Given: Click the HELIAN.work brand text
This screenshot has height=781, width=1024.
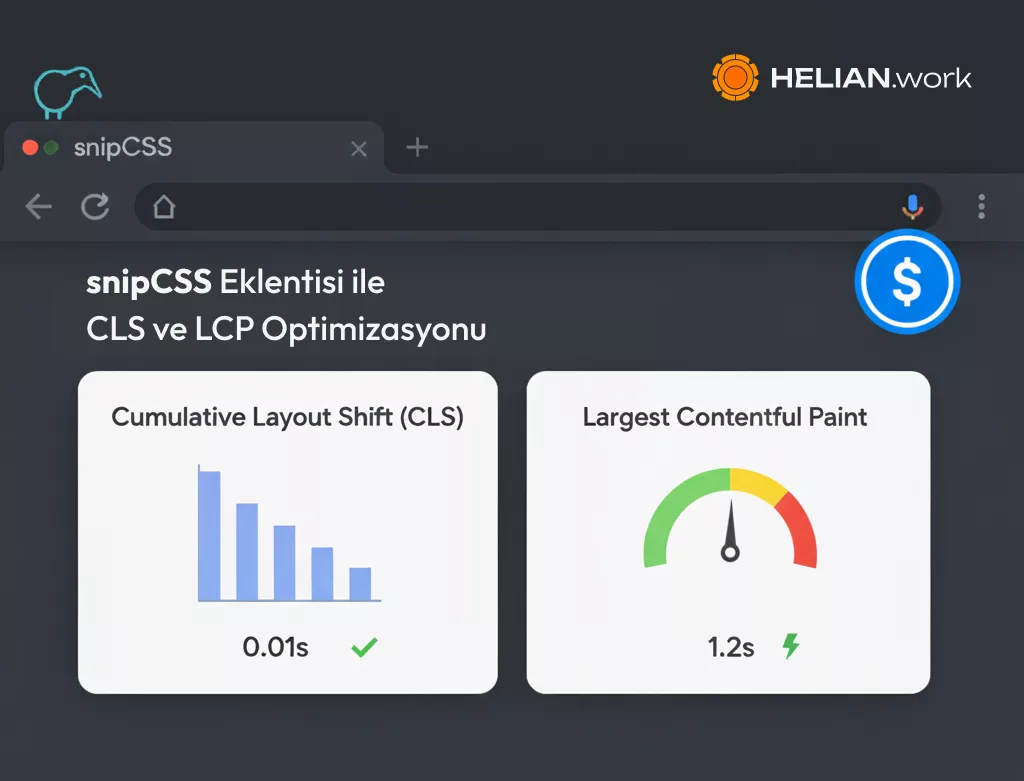Looking at the screenshot, I should click(x=870, y=79).
